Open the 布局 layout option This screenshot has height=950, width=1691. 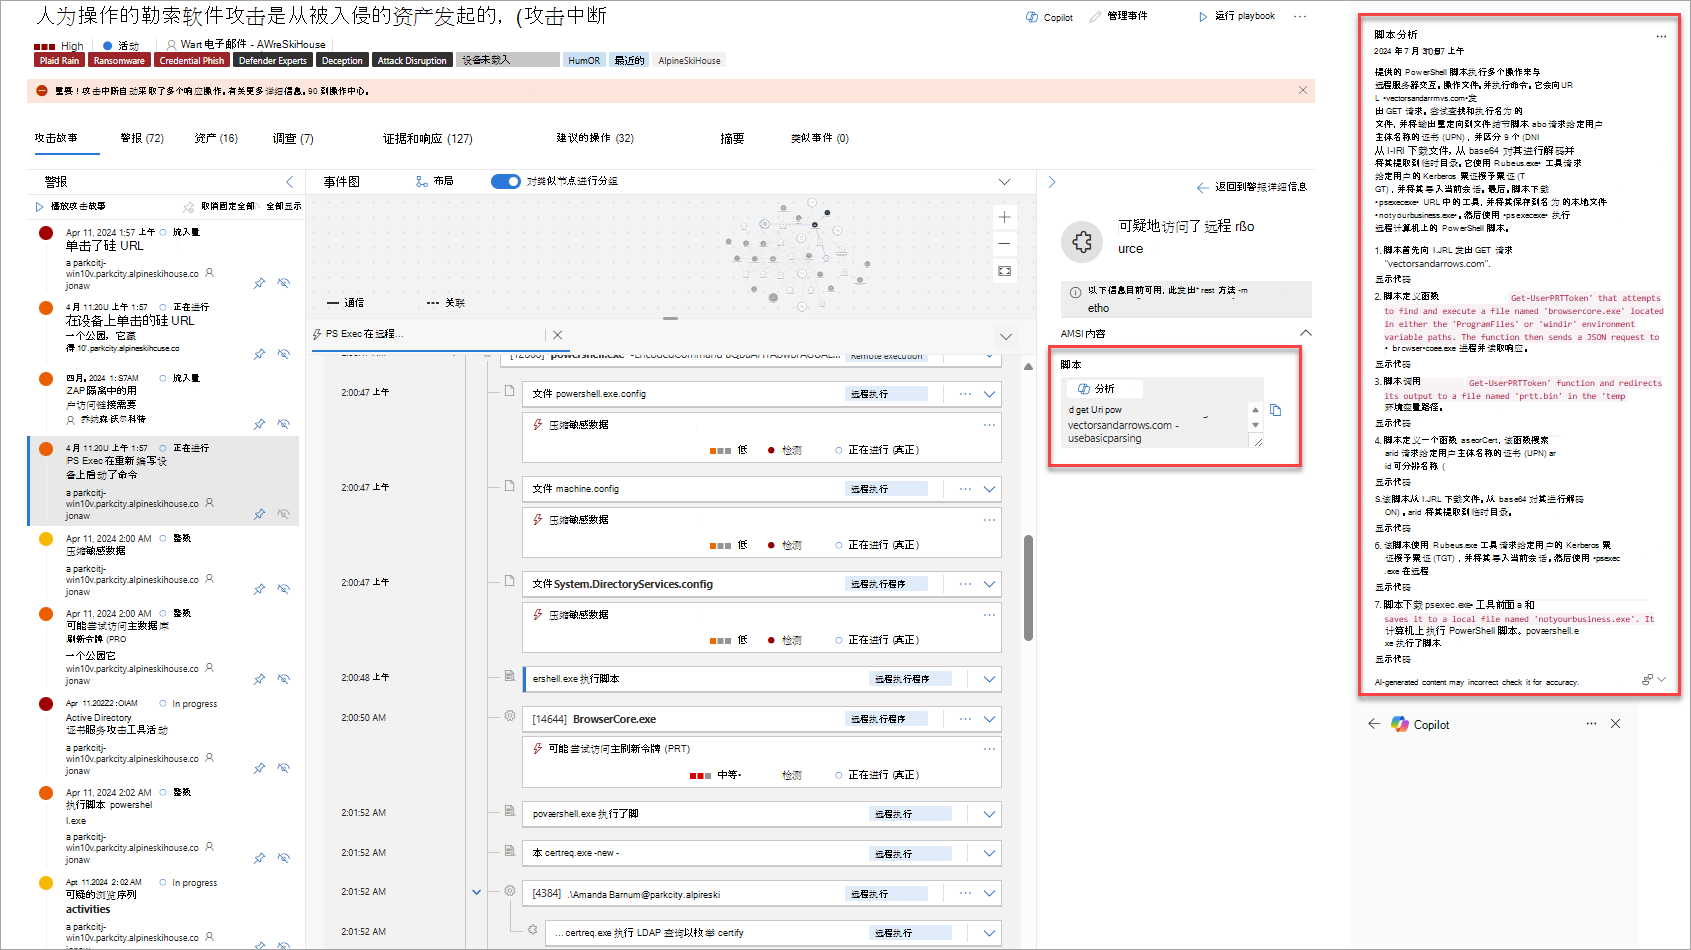pos(435,181)
